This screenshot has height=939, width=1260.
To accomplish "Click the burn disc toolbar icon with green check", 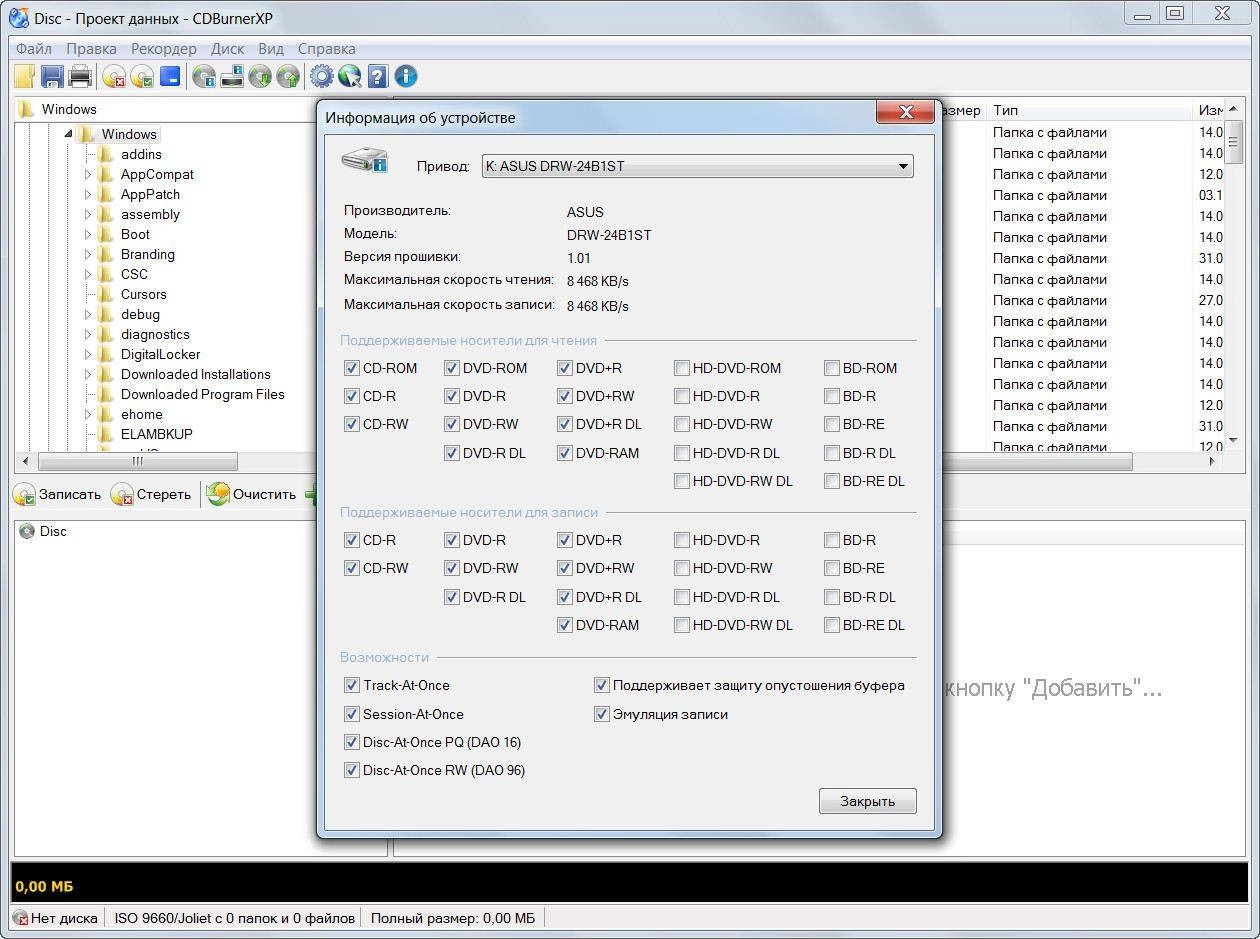I will pos(142,76).
